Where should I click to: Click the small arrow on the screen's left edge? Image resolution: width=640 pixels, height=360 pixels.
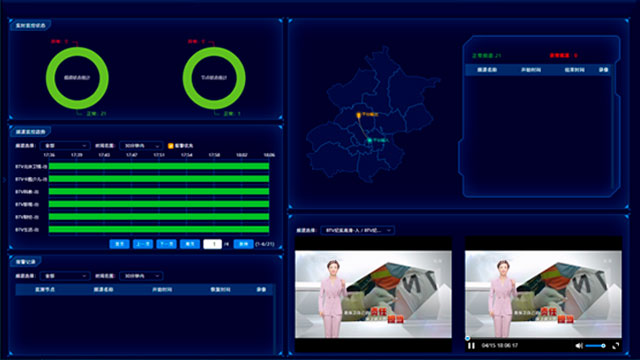tap(4, 179)
